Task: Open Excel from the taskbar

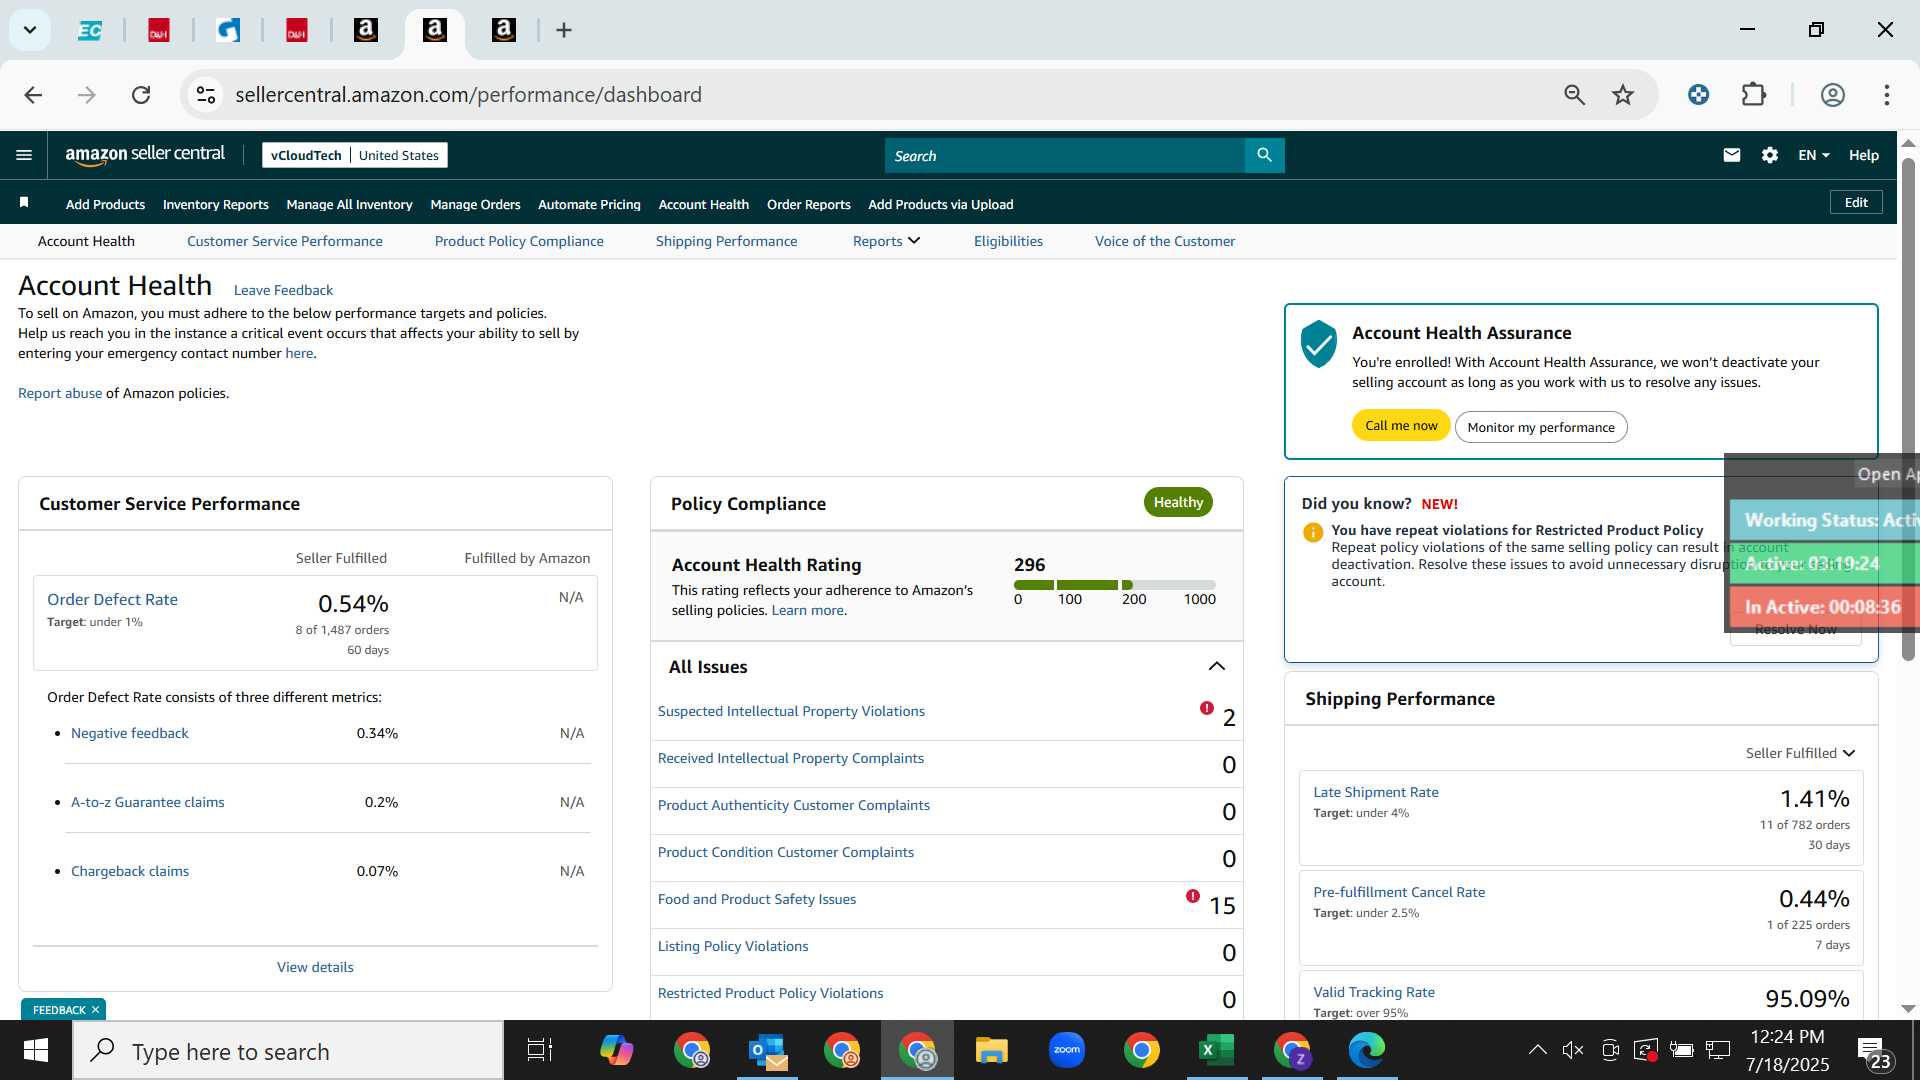Action: [x=1216, y=1050]
